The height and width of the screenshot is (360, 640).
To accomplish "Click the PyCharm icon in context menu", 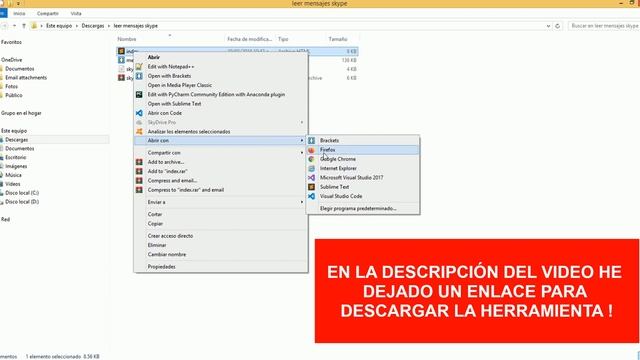I will click(139, 94).
